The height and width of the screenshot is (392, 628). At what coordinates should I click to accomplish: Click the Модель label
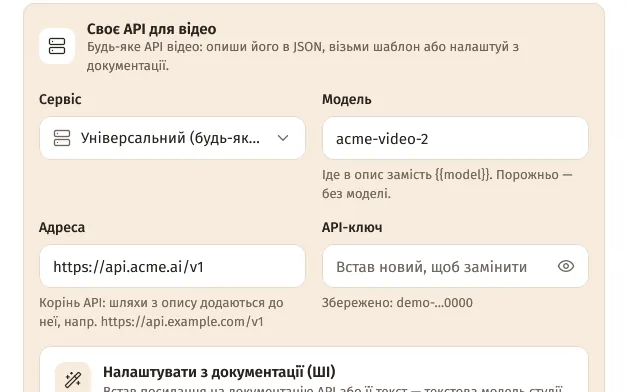click(x=346, y=99)
